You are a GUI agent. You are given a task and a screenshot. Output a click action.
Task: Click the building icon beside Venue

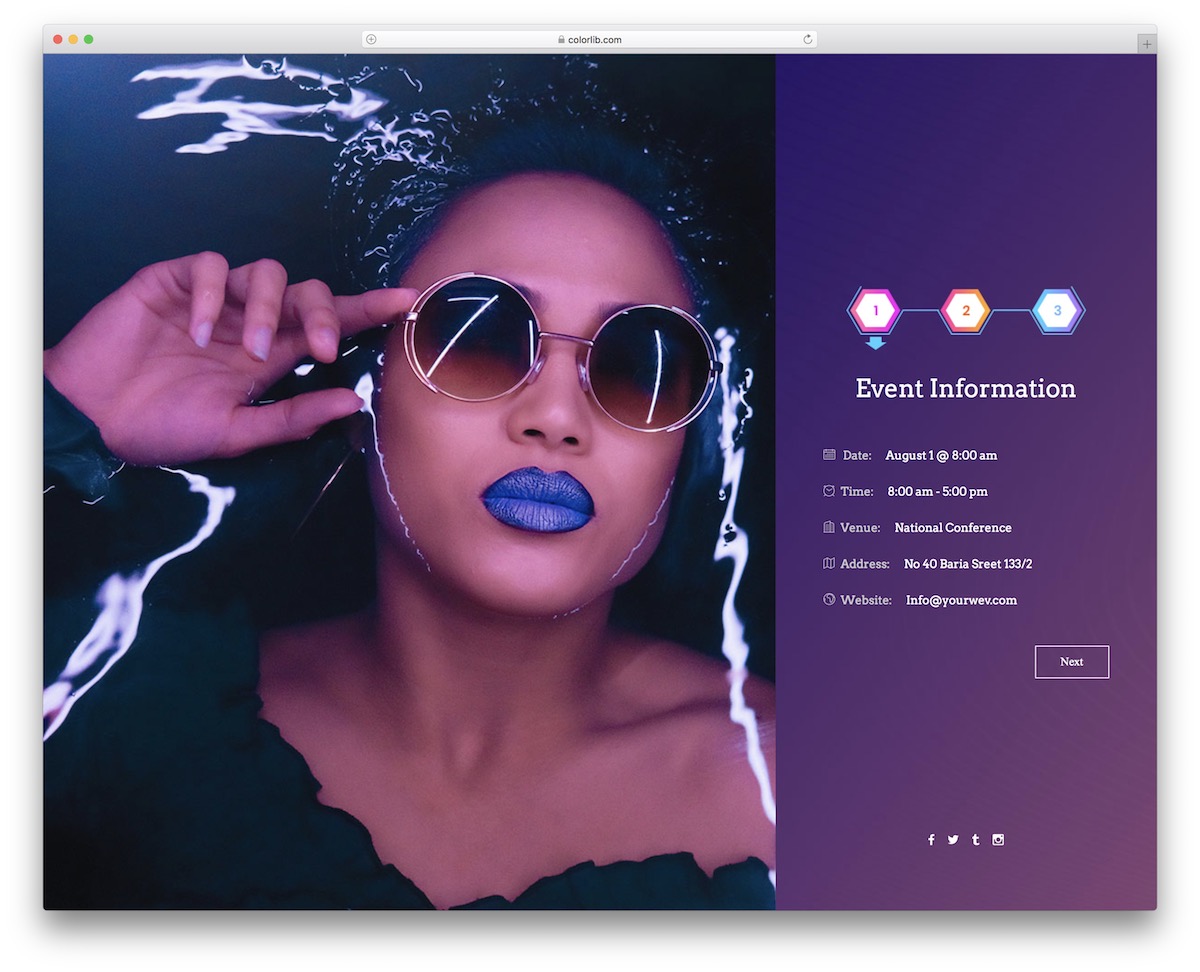[829, 527]
